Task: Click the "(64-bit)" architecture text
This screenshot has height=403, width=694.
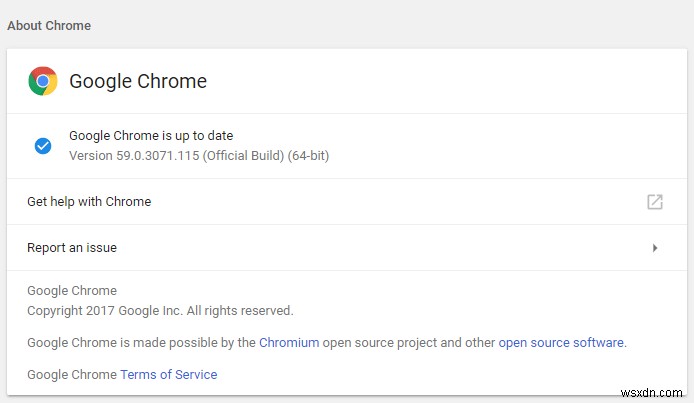Action: tap(308, 156)
